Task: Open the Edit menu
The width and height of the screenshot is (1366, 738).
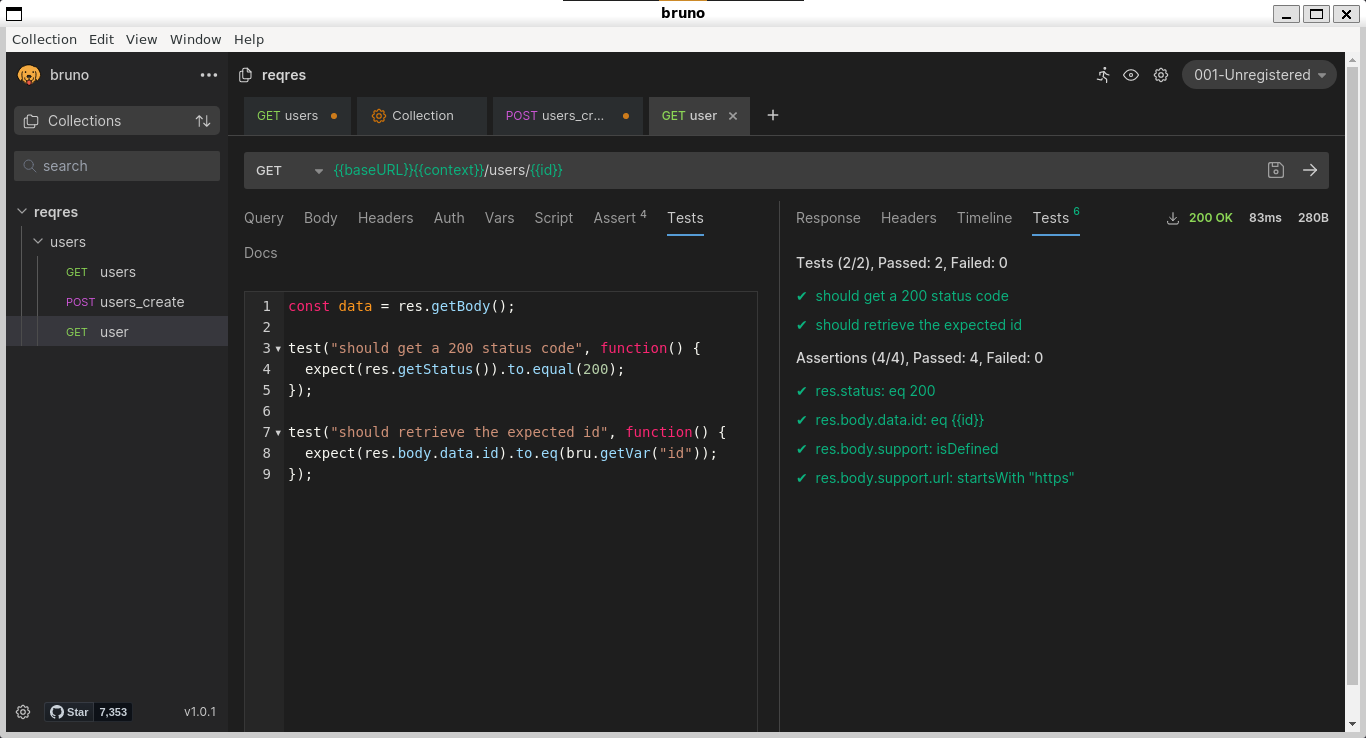Action: (101, 39)
